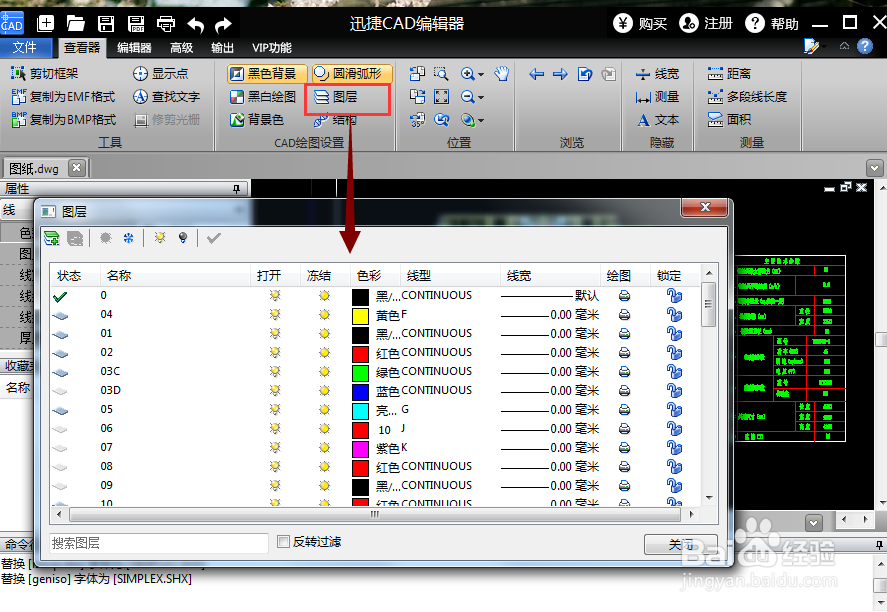Switch to the 编辑器 tab
Image resolution: width=887 pixels, height=612 pixels.
coord(134,48)
